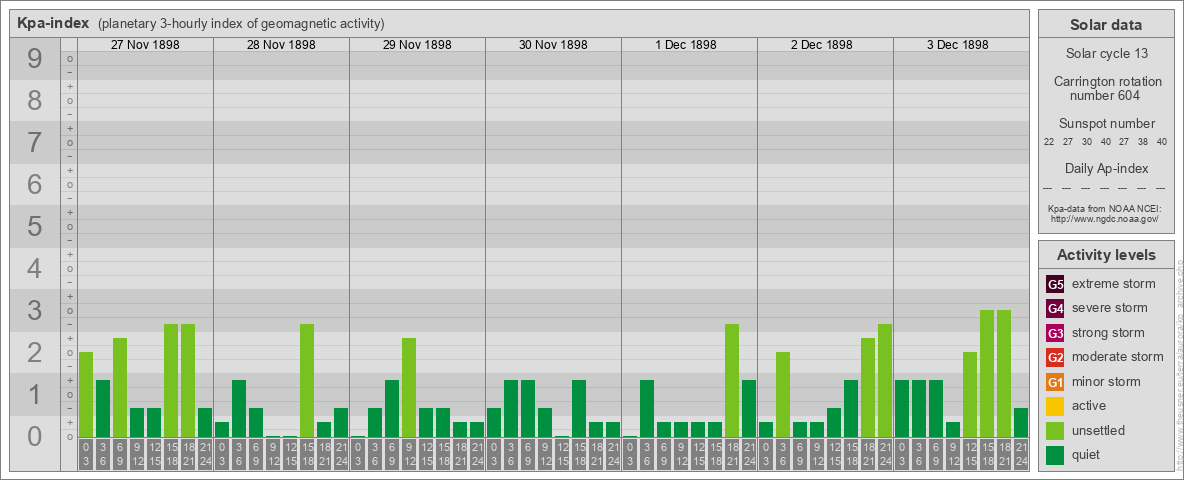The image size is (1184, 480).
Task: Click the 27 Nov 6-9 hour bar
Action: pos(120,388)
